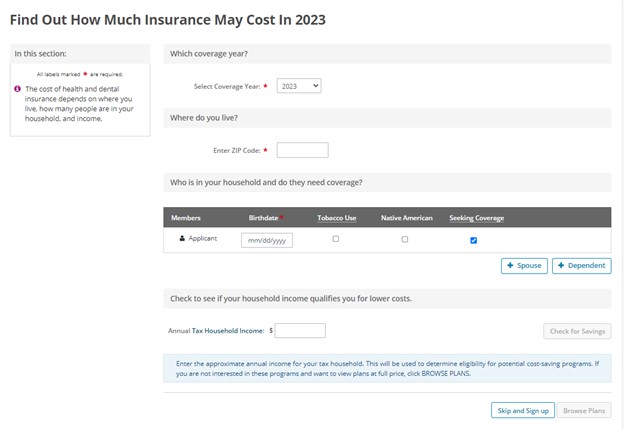Click the plus icon on Spouse button
Image resolution: width=624 pixels, height=429 pixels.
[510, 265]
